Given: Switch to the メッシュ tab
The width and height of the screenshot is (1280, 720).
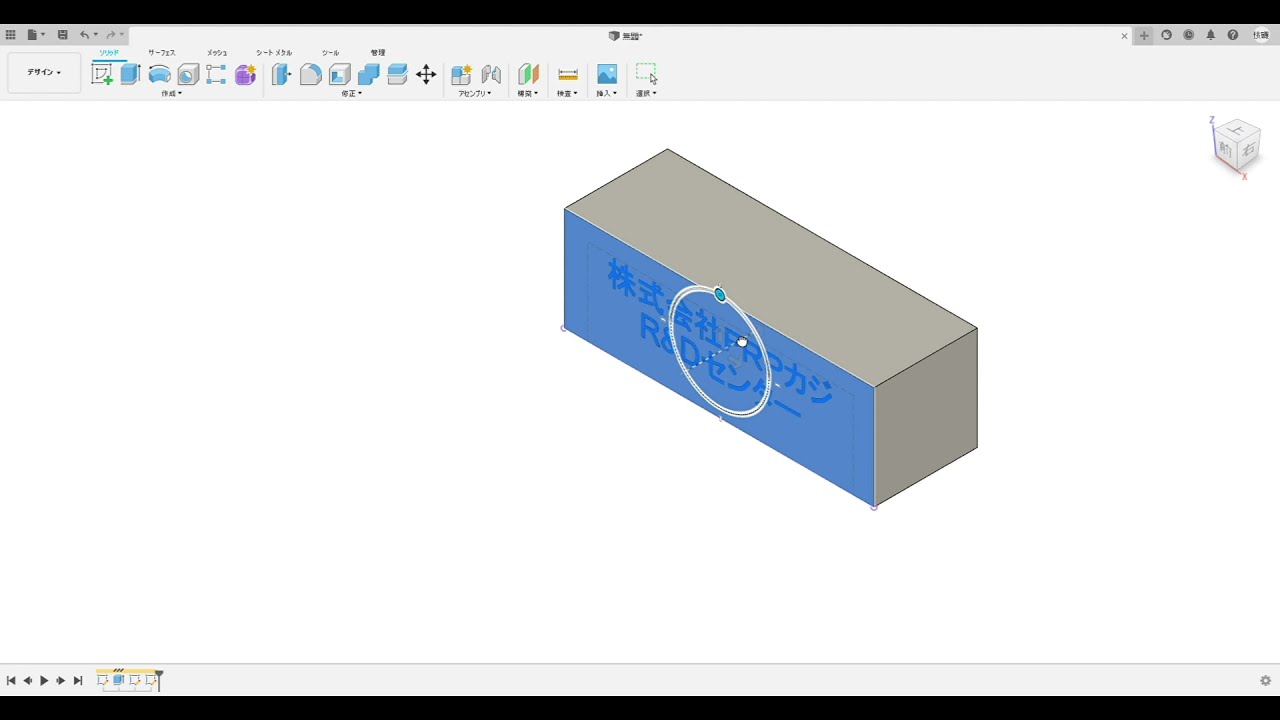Looking at the screenshot, I should [217, 52].
